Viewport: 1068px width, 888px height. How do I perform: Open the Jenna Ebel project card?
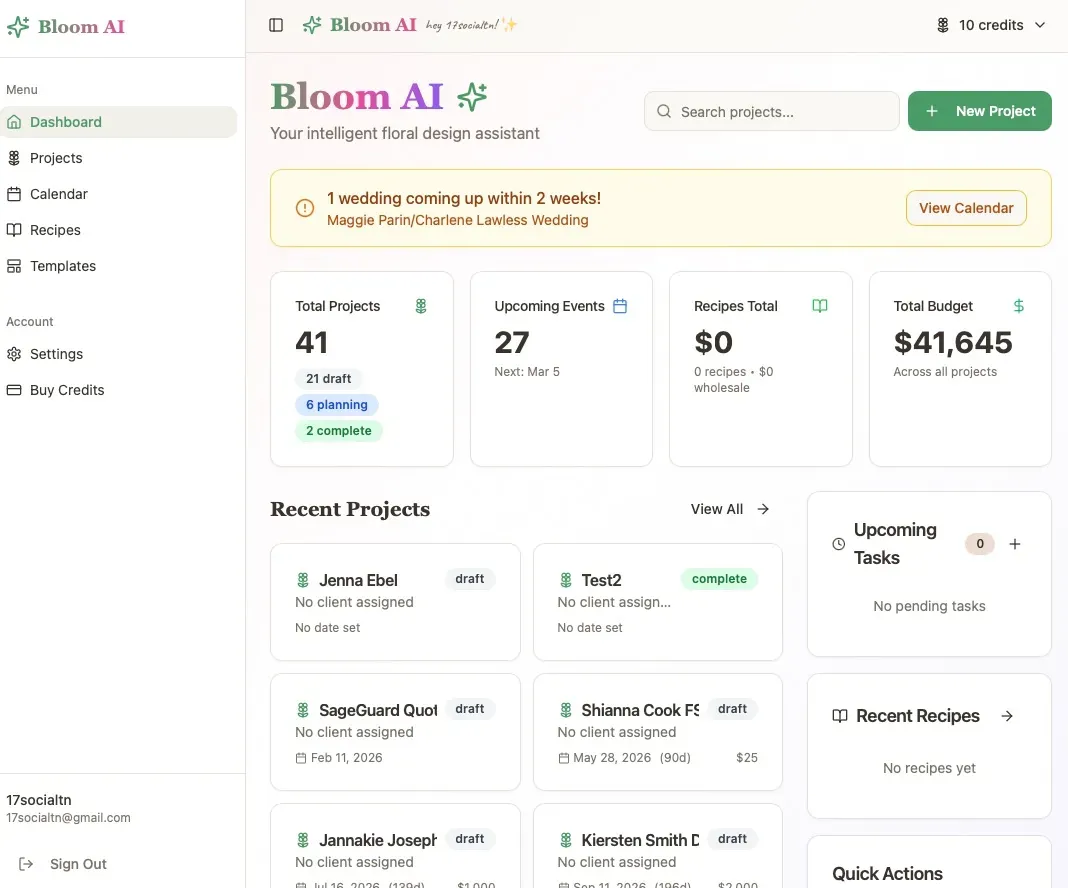click(395, 602)
